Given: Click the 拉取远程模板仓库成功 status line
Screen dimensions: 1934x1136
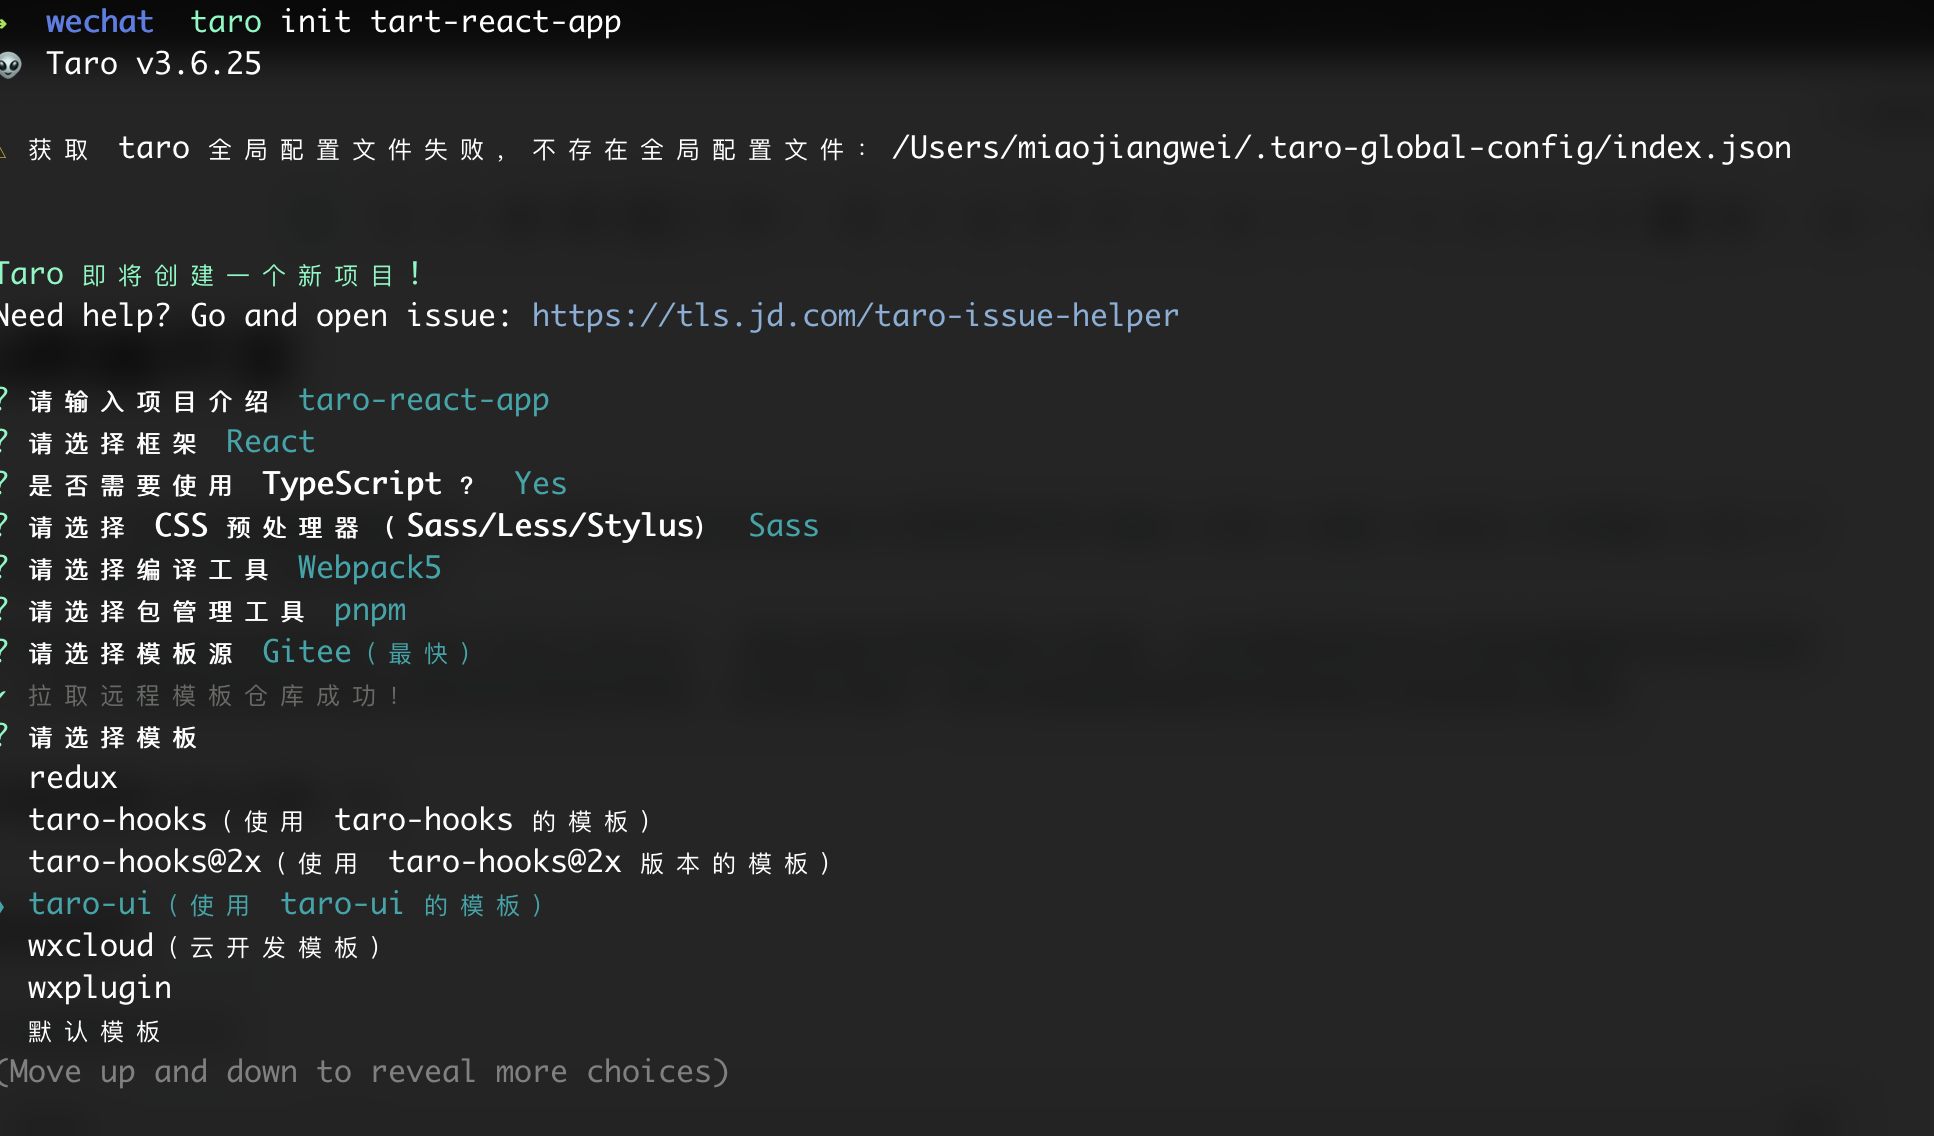Looking at the screenshot, I should tap(214, 696).
